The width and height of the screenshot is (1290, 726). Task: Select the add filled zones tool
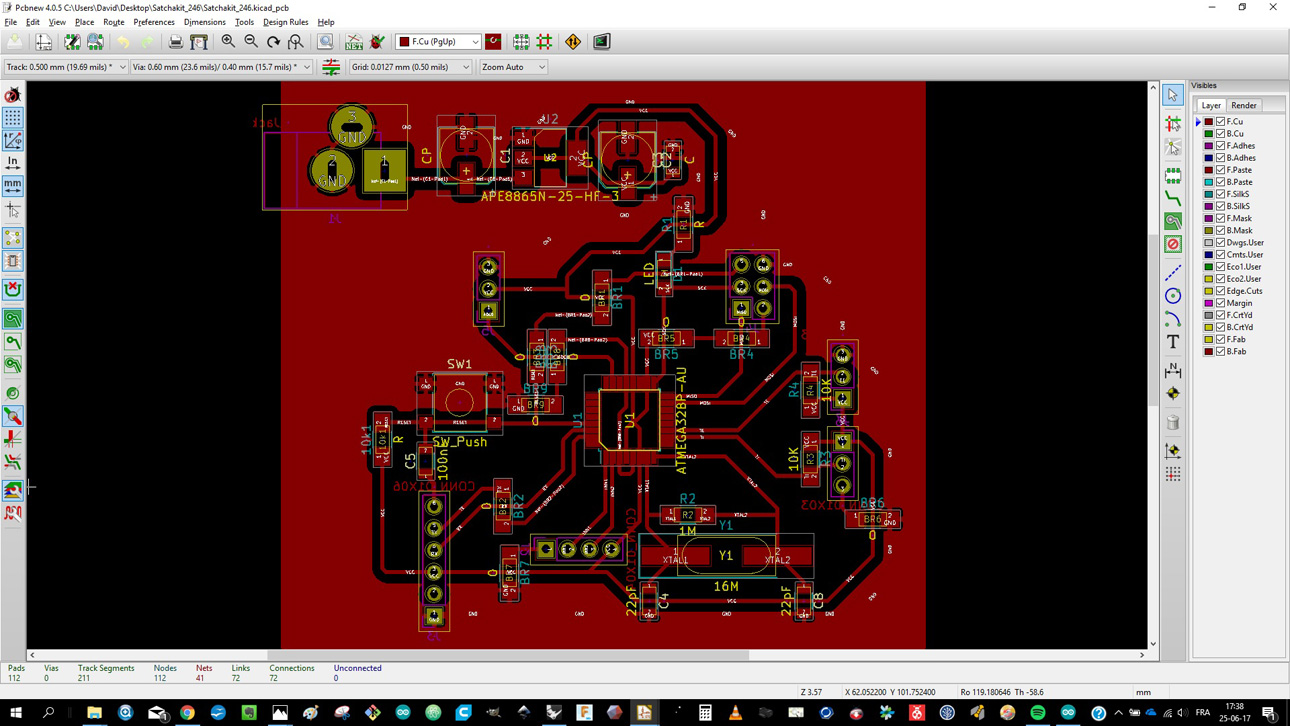1173,221
